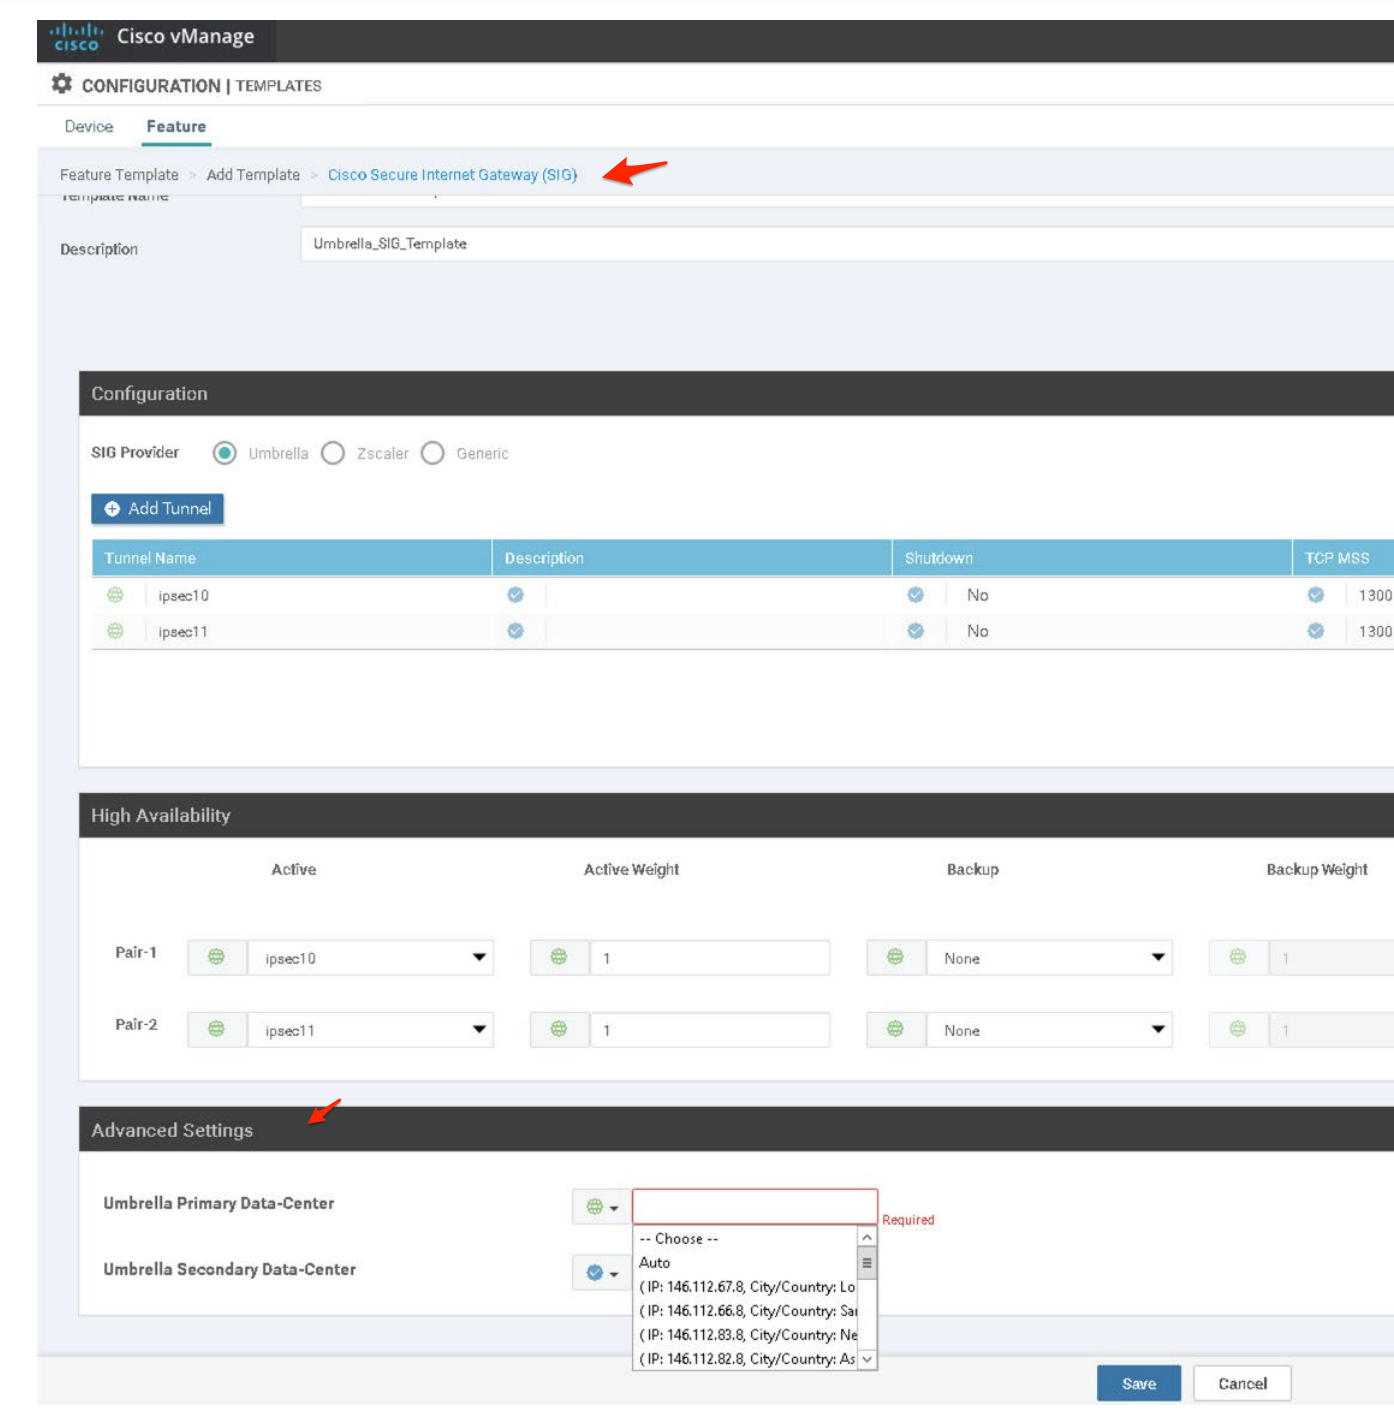The height and width of the screenshot is (1422, 1394).
Task: Click the Pair-1 Active Weight globe icon
Action: 559,957
